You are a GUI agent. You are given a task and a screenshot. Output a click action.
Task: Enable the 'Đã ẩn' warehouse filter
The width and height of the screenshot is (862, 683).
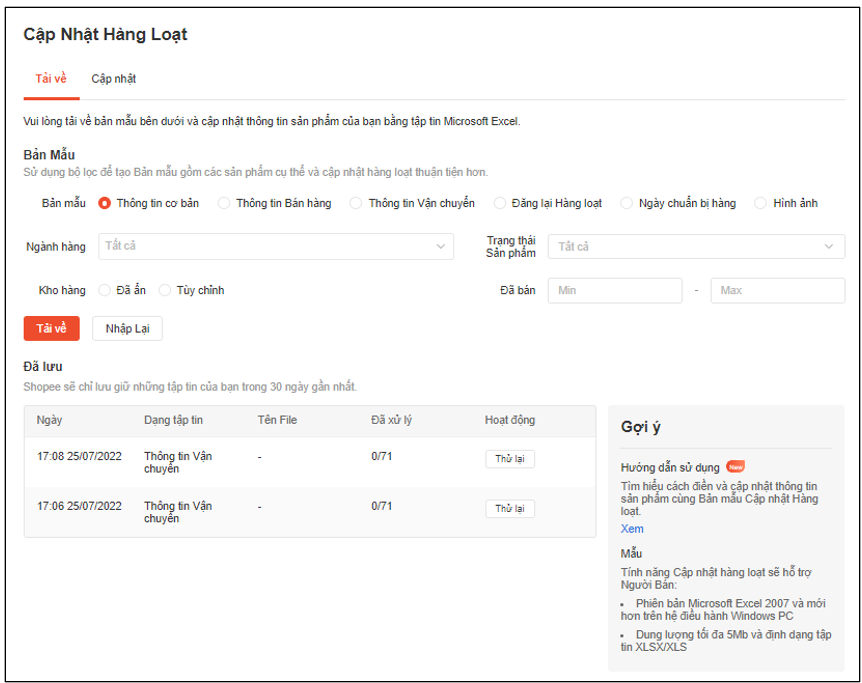coord(104,290)
